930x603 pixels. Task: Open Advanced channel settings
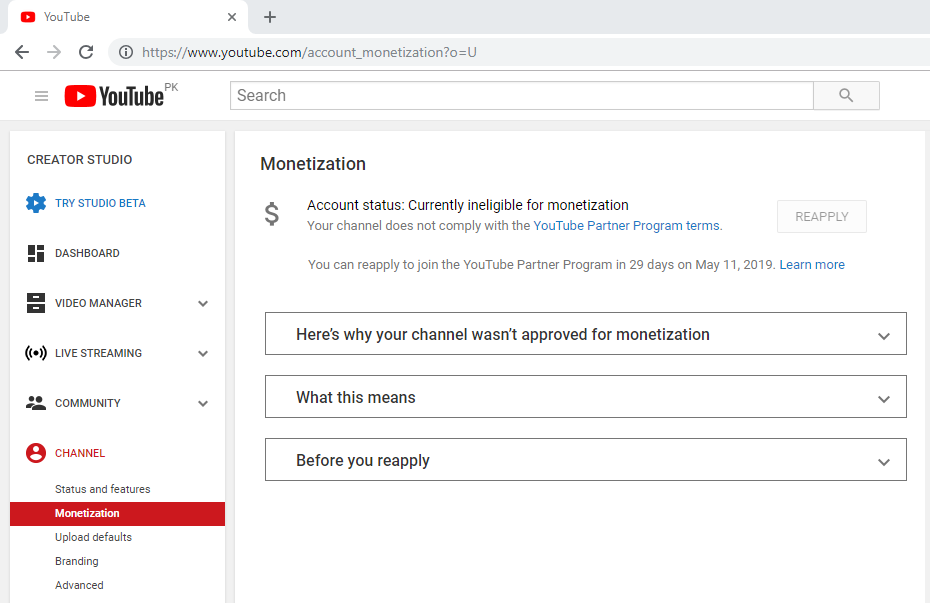[x=79, y=585]
